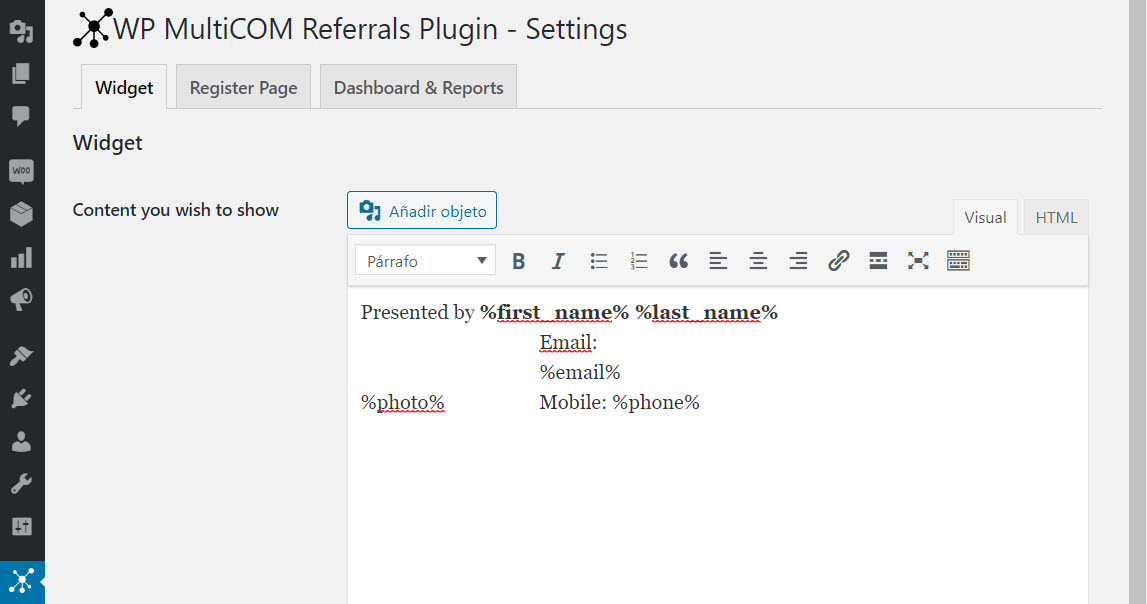Image resolution: width=1147 pixels, height=604 pixels.
Task: Open the Plugins sidebar icon
Action: 21,399
